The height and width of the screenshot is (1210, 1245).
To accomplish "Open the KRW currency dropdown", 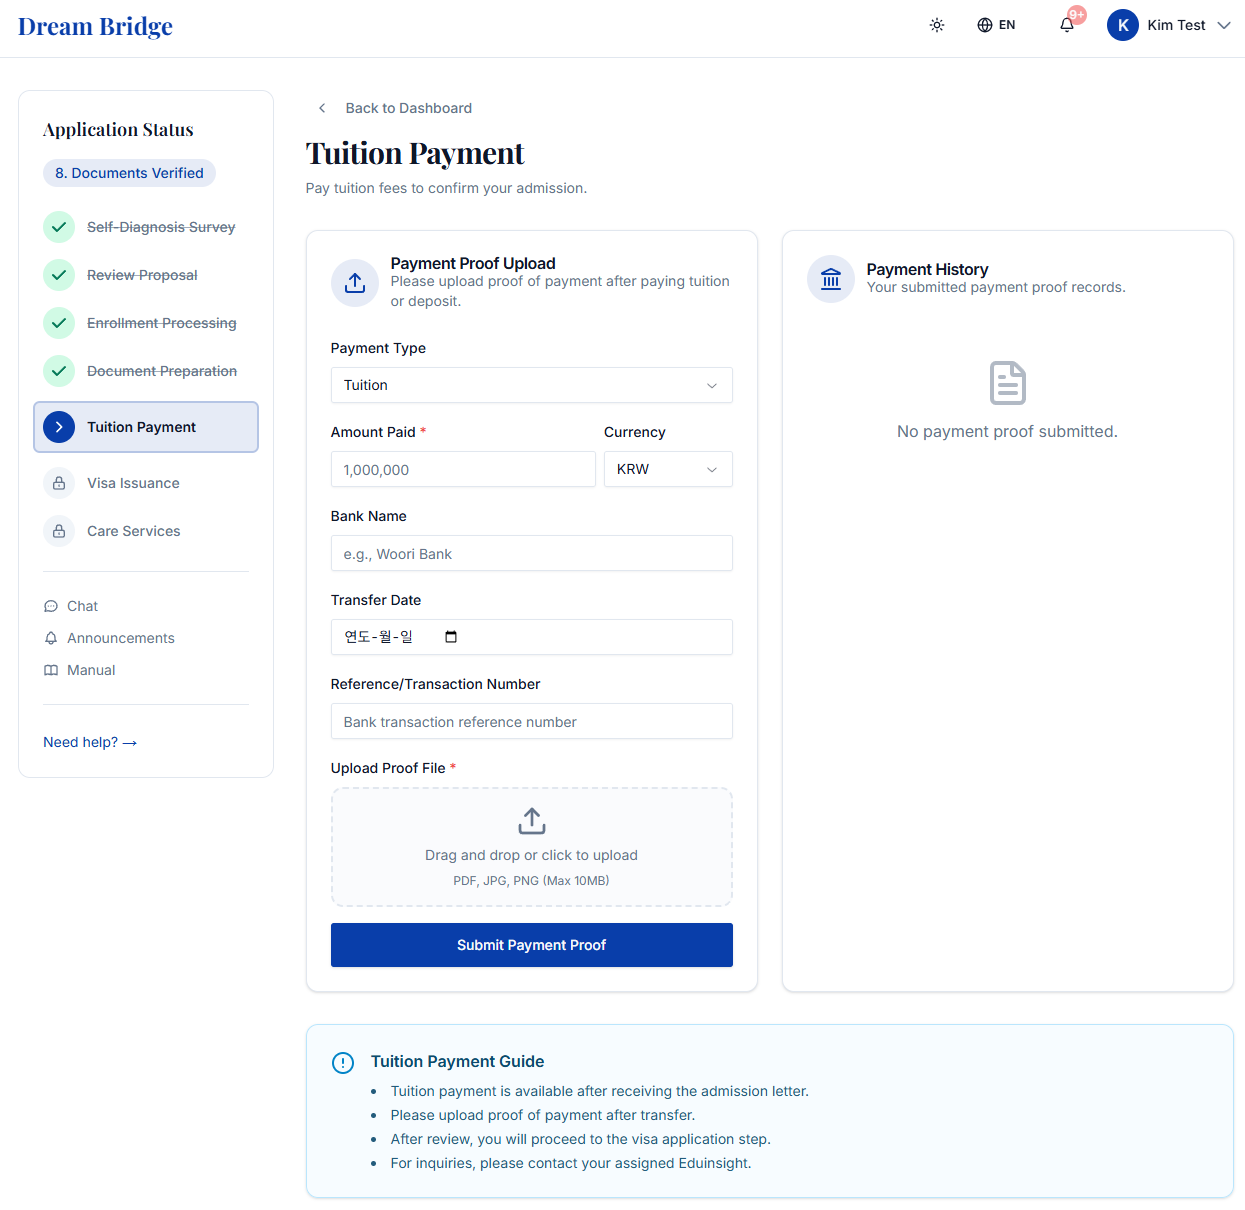I will pos(668,469).
